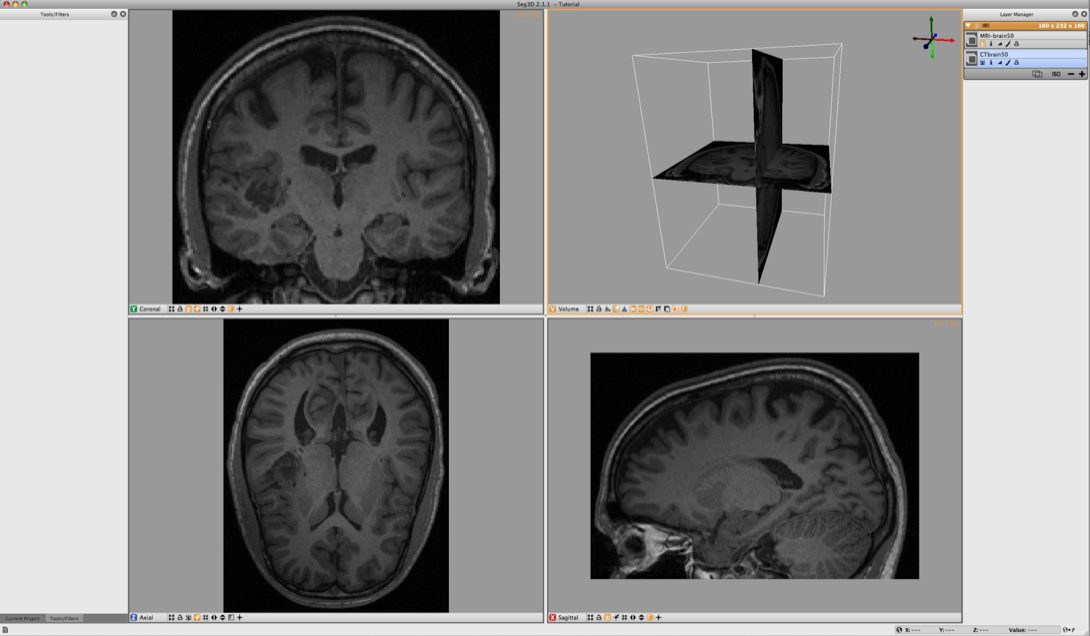Click the auto view icon in Sagittal toolbar
The height and width of the screenshot is (636, 1090).
[x=590, y=617]
